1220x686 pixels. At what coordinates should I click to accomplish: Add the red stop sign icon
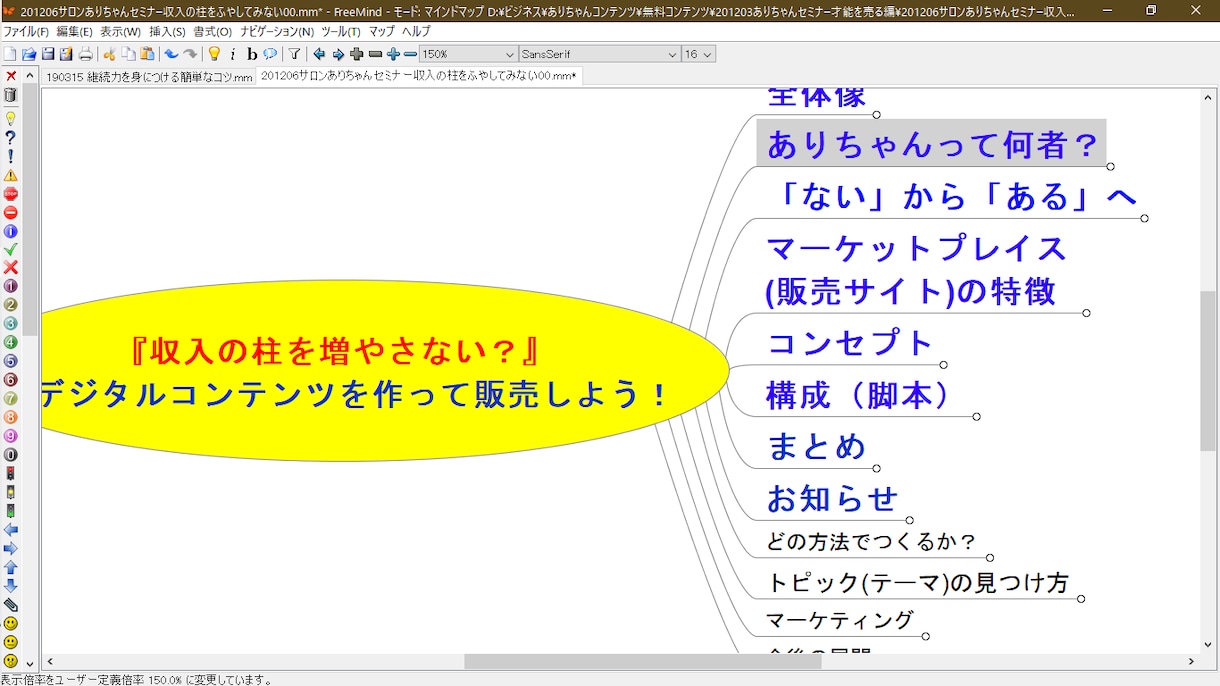coord(11,194)
